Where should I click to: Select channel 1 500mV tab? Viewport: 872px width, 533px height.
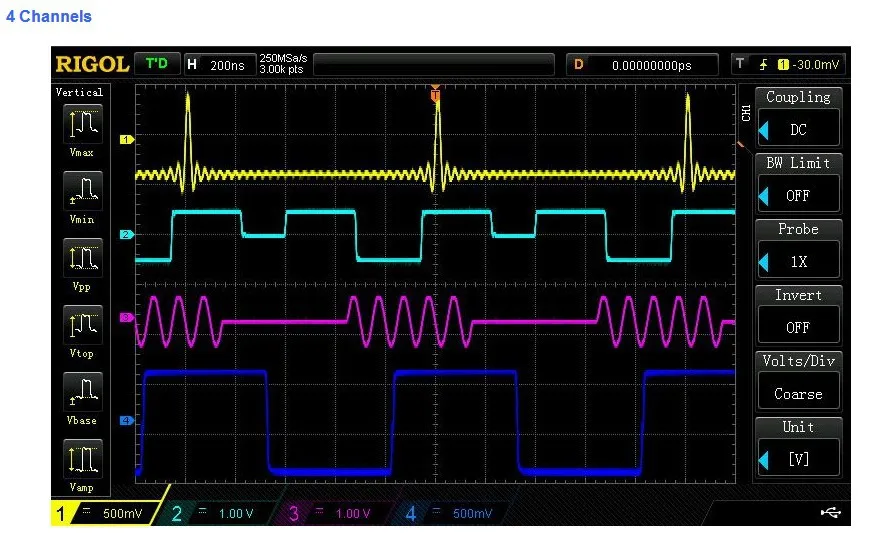point(106,512)
